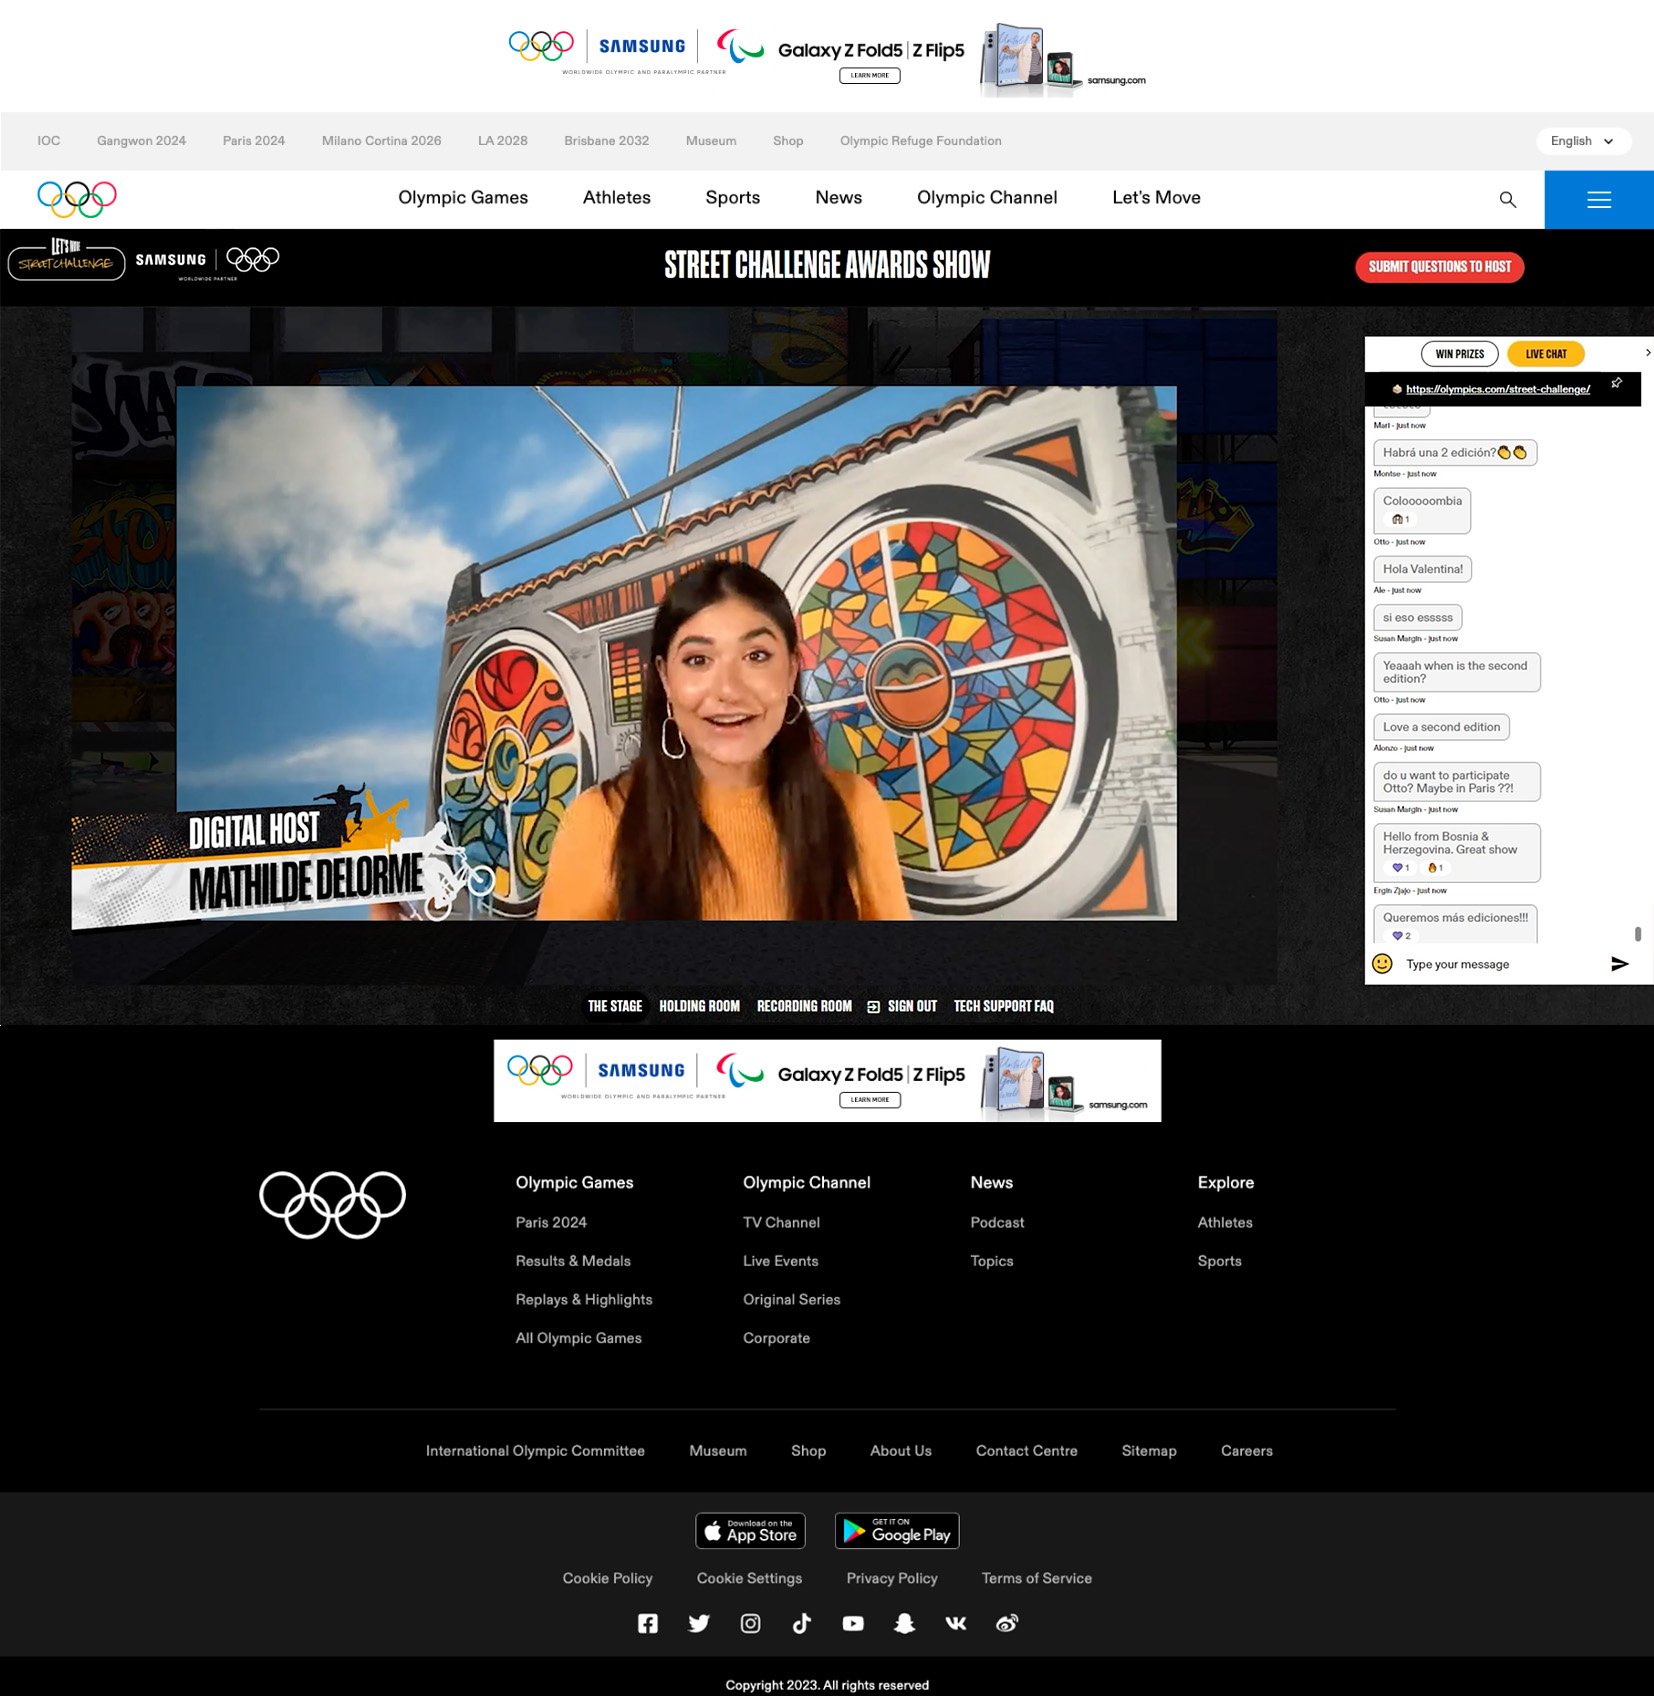The width and height of the screenshot is (1654, 1696).
Task: Open Sitemap footer link
Action: click(1149, 1451)
